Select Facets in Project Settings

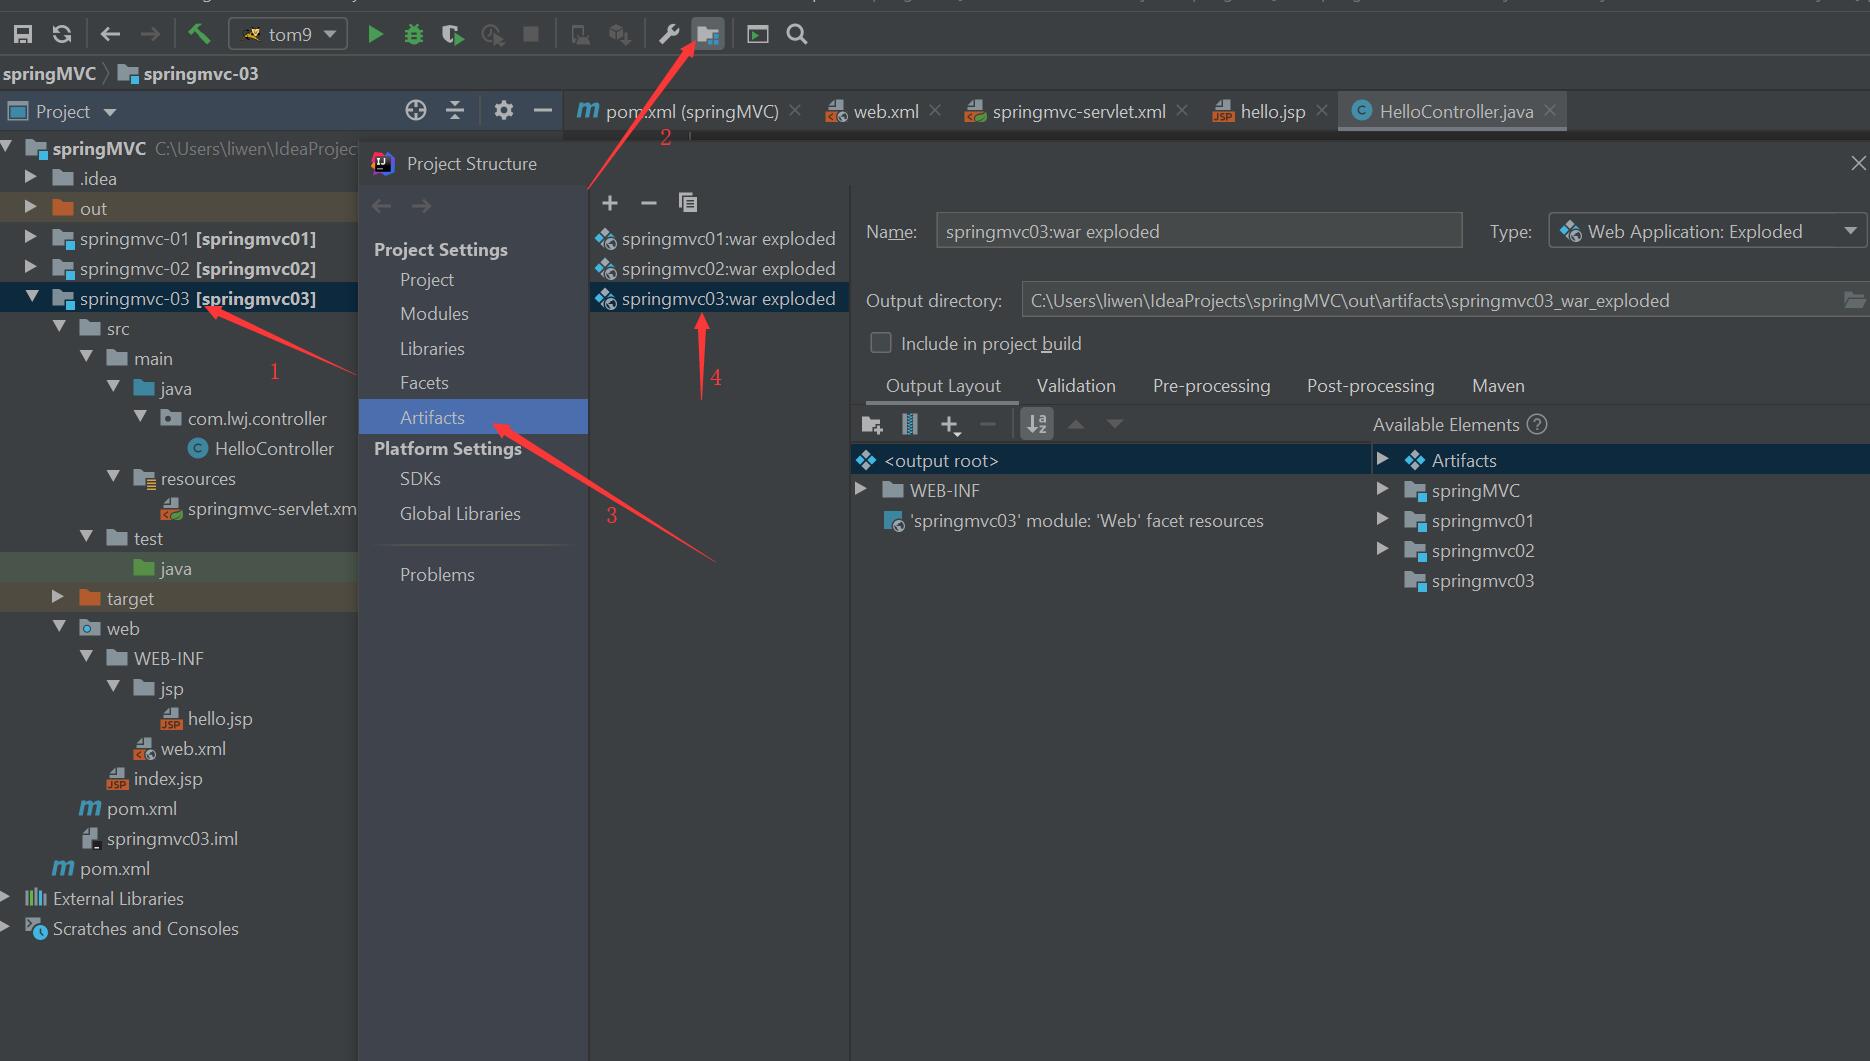[424, 383]
